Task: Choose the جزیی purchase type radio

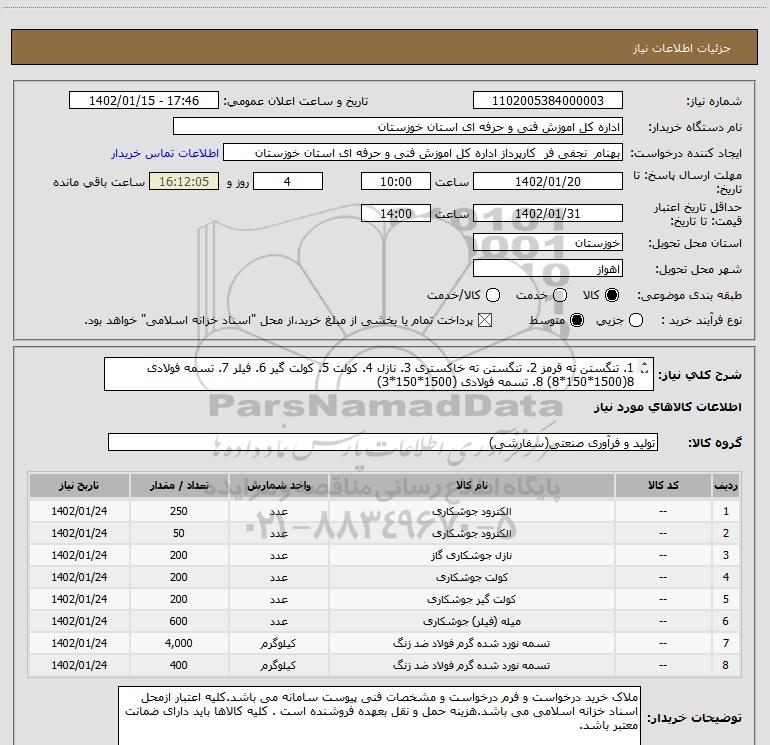Action: click(636, 321)
